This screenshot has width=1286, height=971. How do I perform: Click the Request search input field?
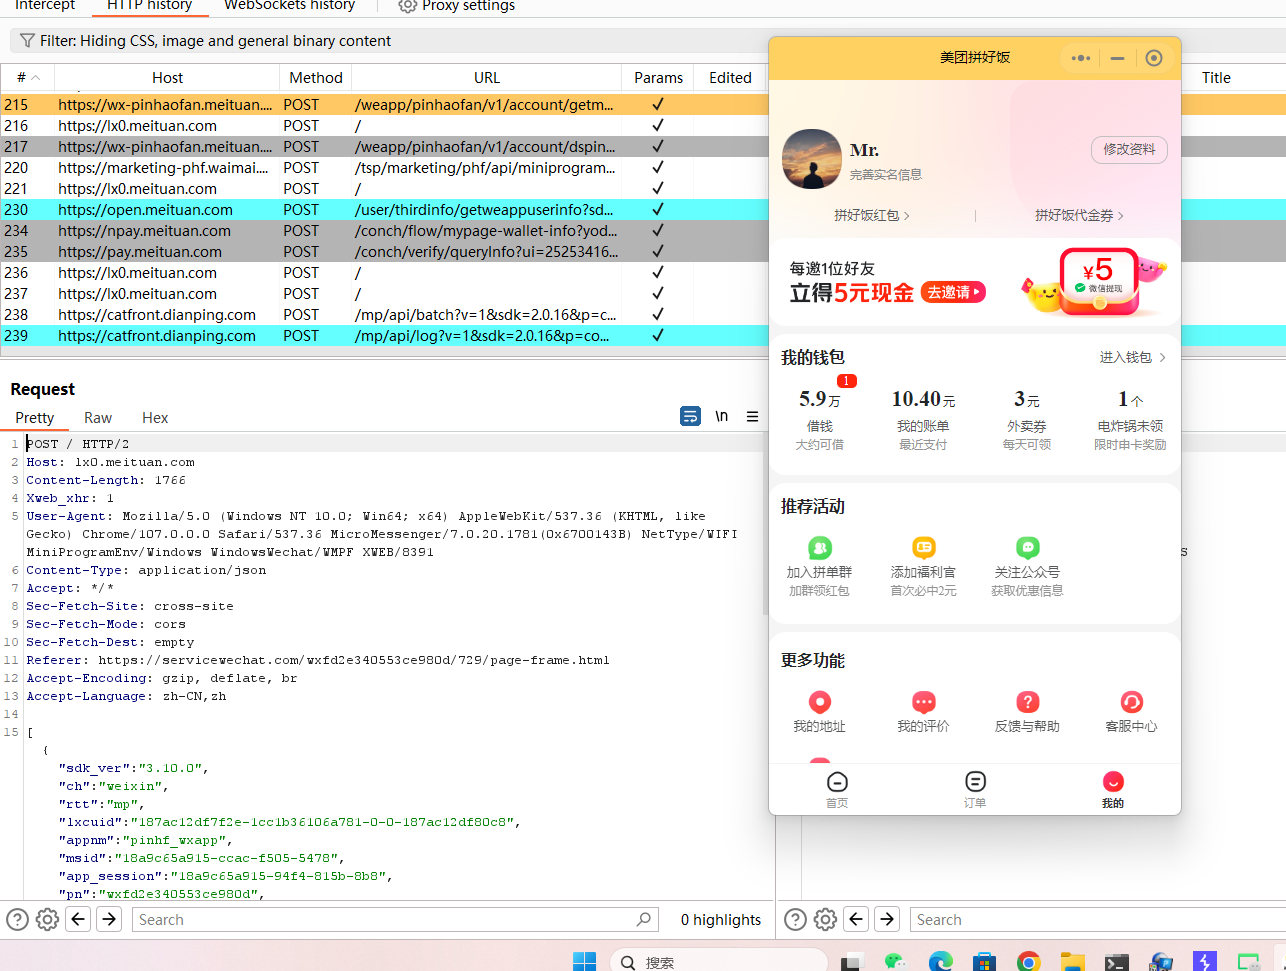385,920
